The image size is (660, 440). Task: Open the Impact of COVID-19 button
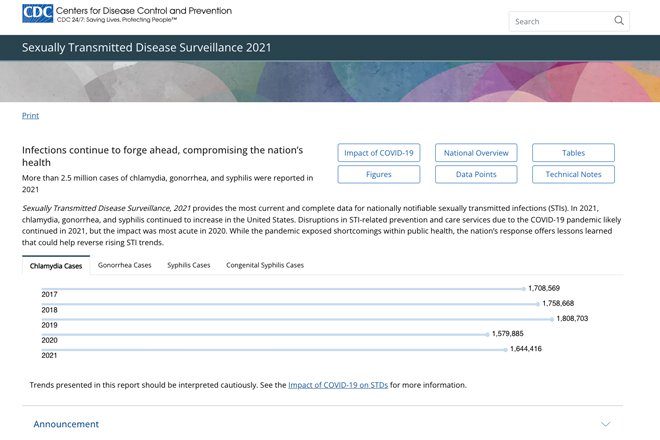pos(379,153)
